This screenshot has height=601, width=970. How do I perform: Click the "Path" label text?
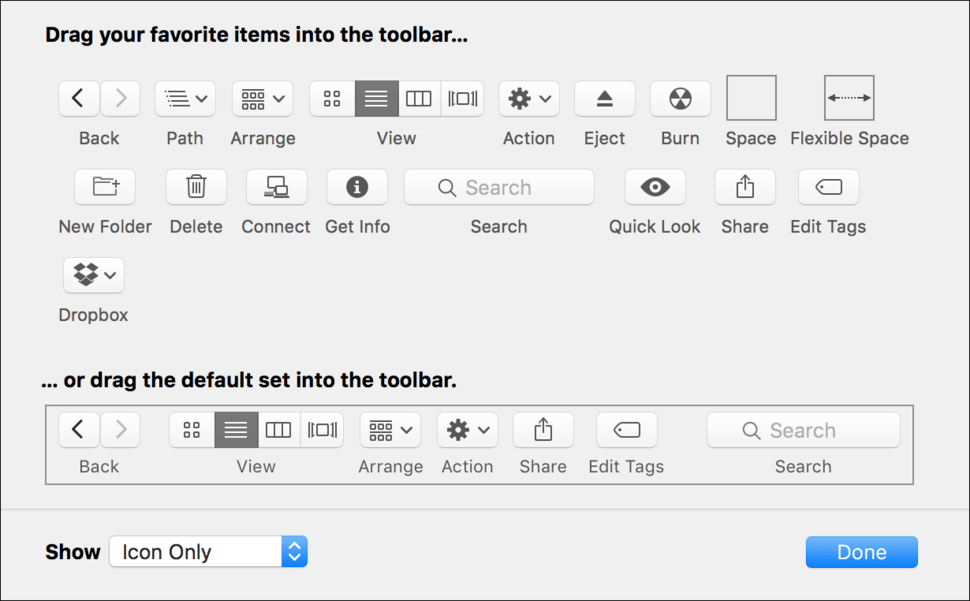coord(184,139)
